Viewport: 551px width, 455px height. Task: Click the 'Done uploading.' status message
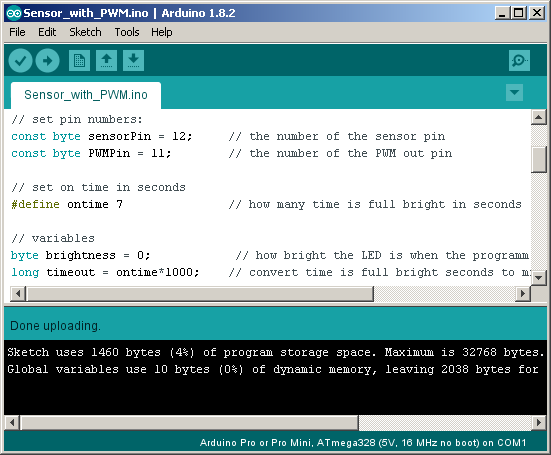(x=56, y=326)
